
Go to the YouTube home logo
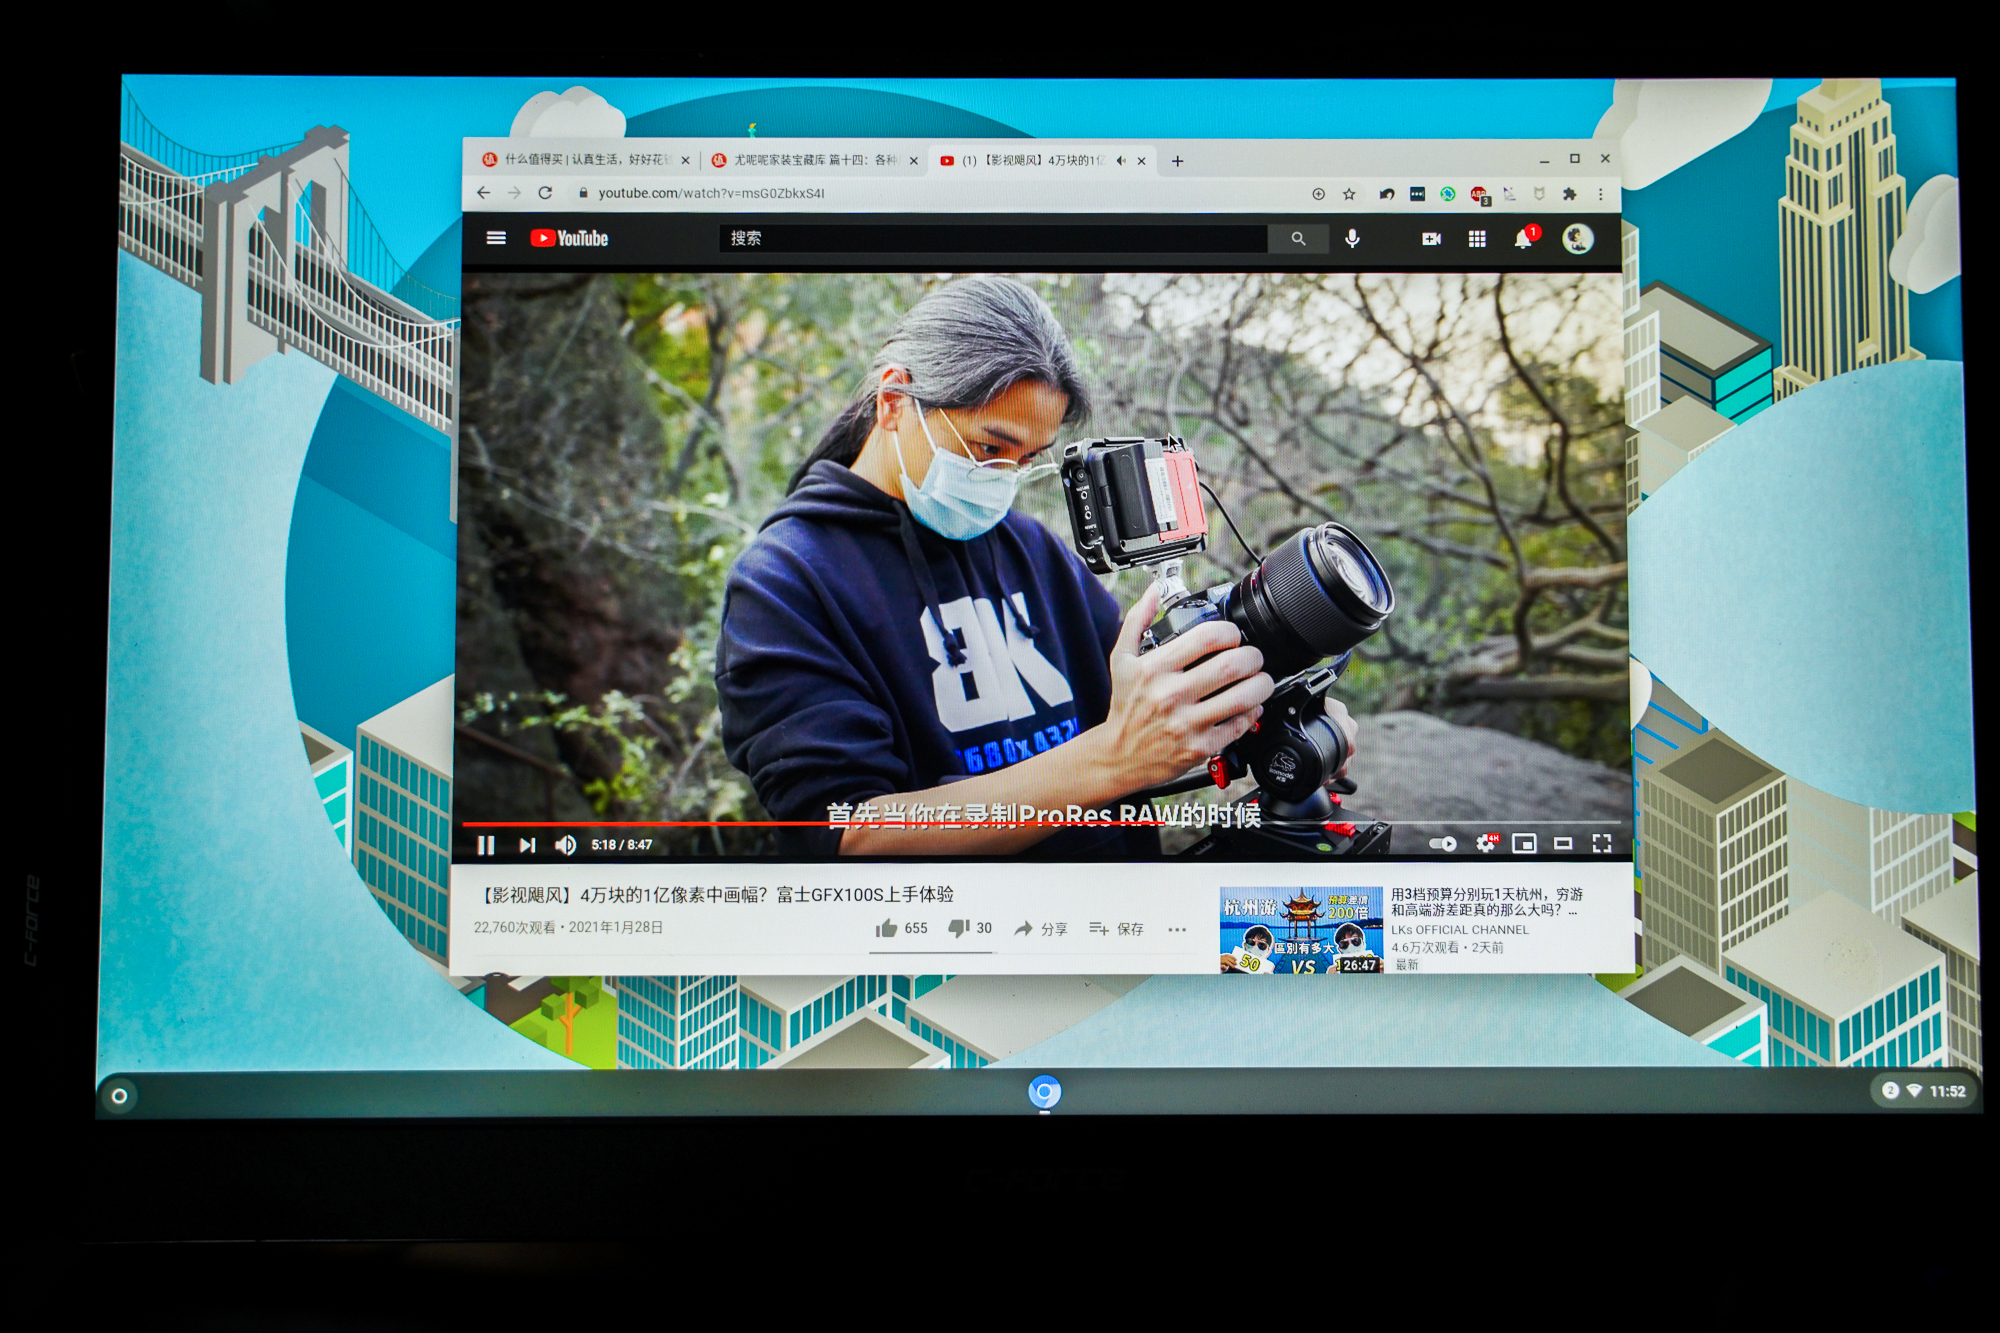569,238
